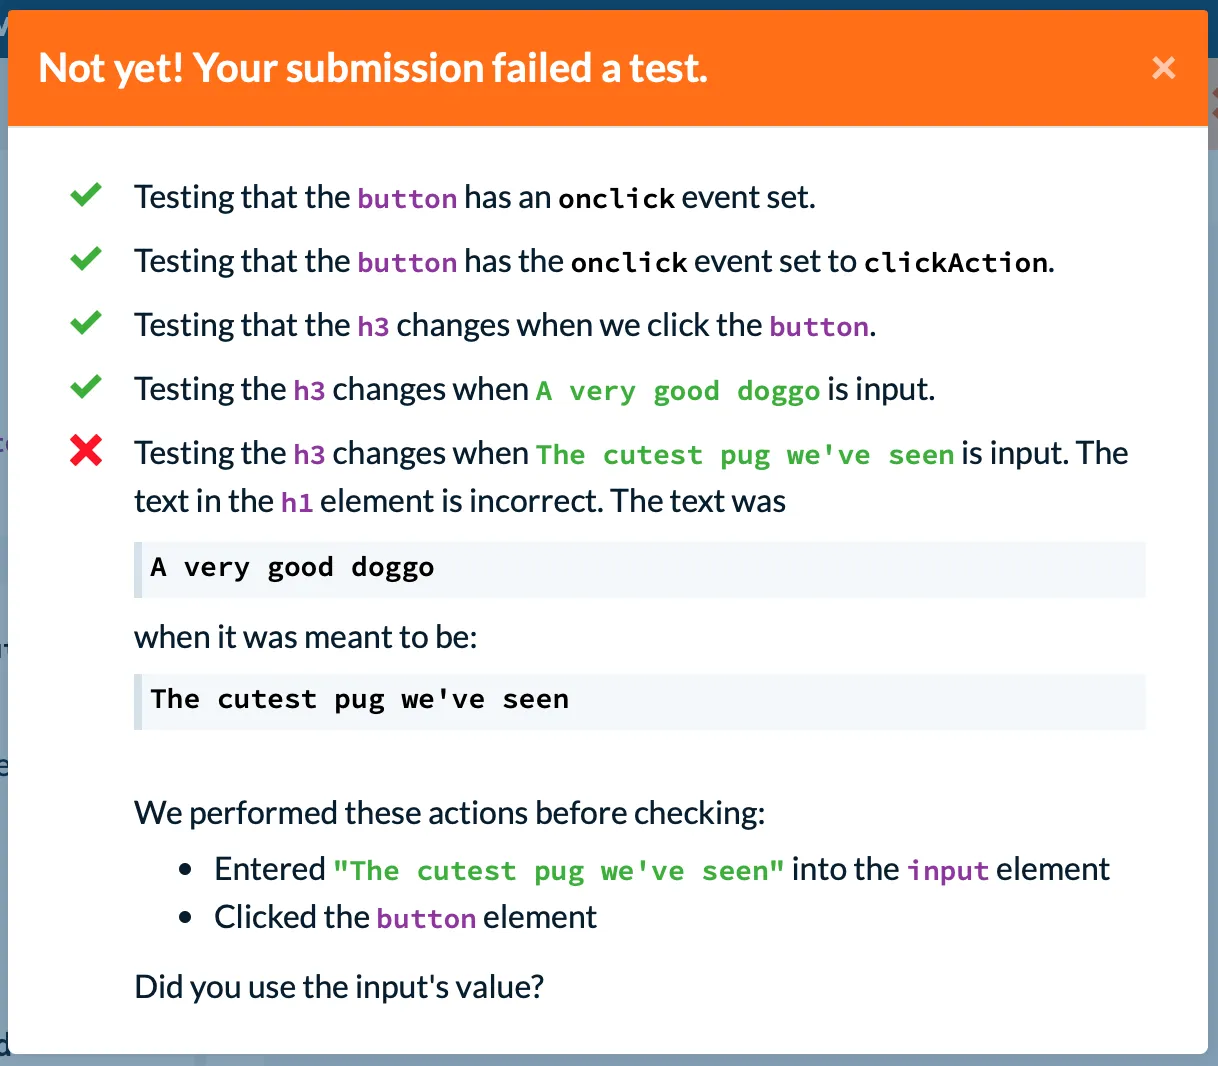This screenshot has height=1066, width=1218.
Task: Click the green 'A very good doggo' inline text
Action: pyautogui.click(x=678, y=391)
